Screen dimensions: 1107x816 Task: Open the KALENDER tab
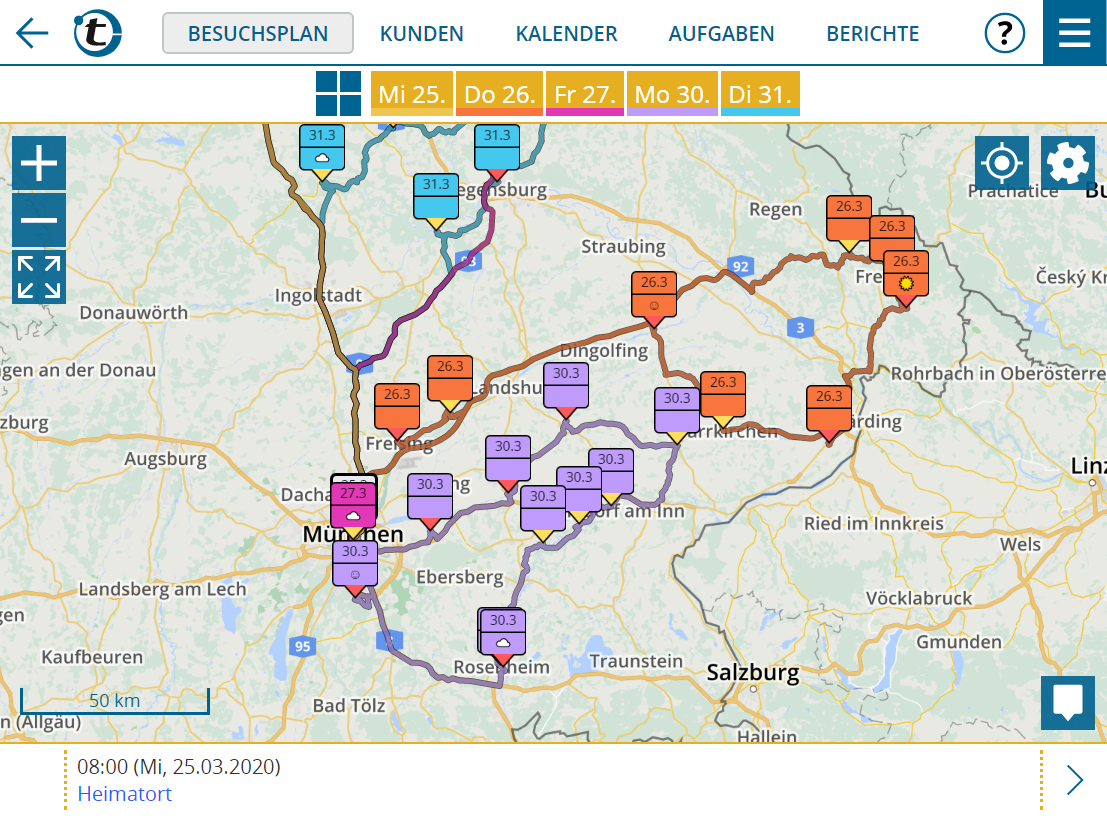565,33
